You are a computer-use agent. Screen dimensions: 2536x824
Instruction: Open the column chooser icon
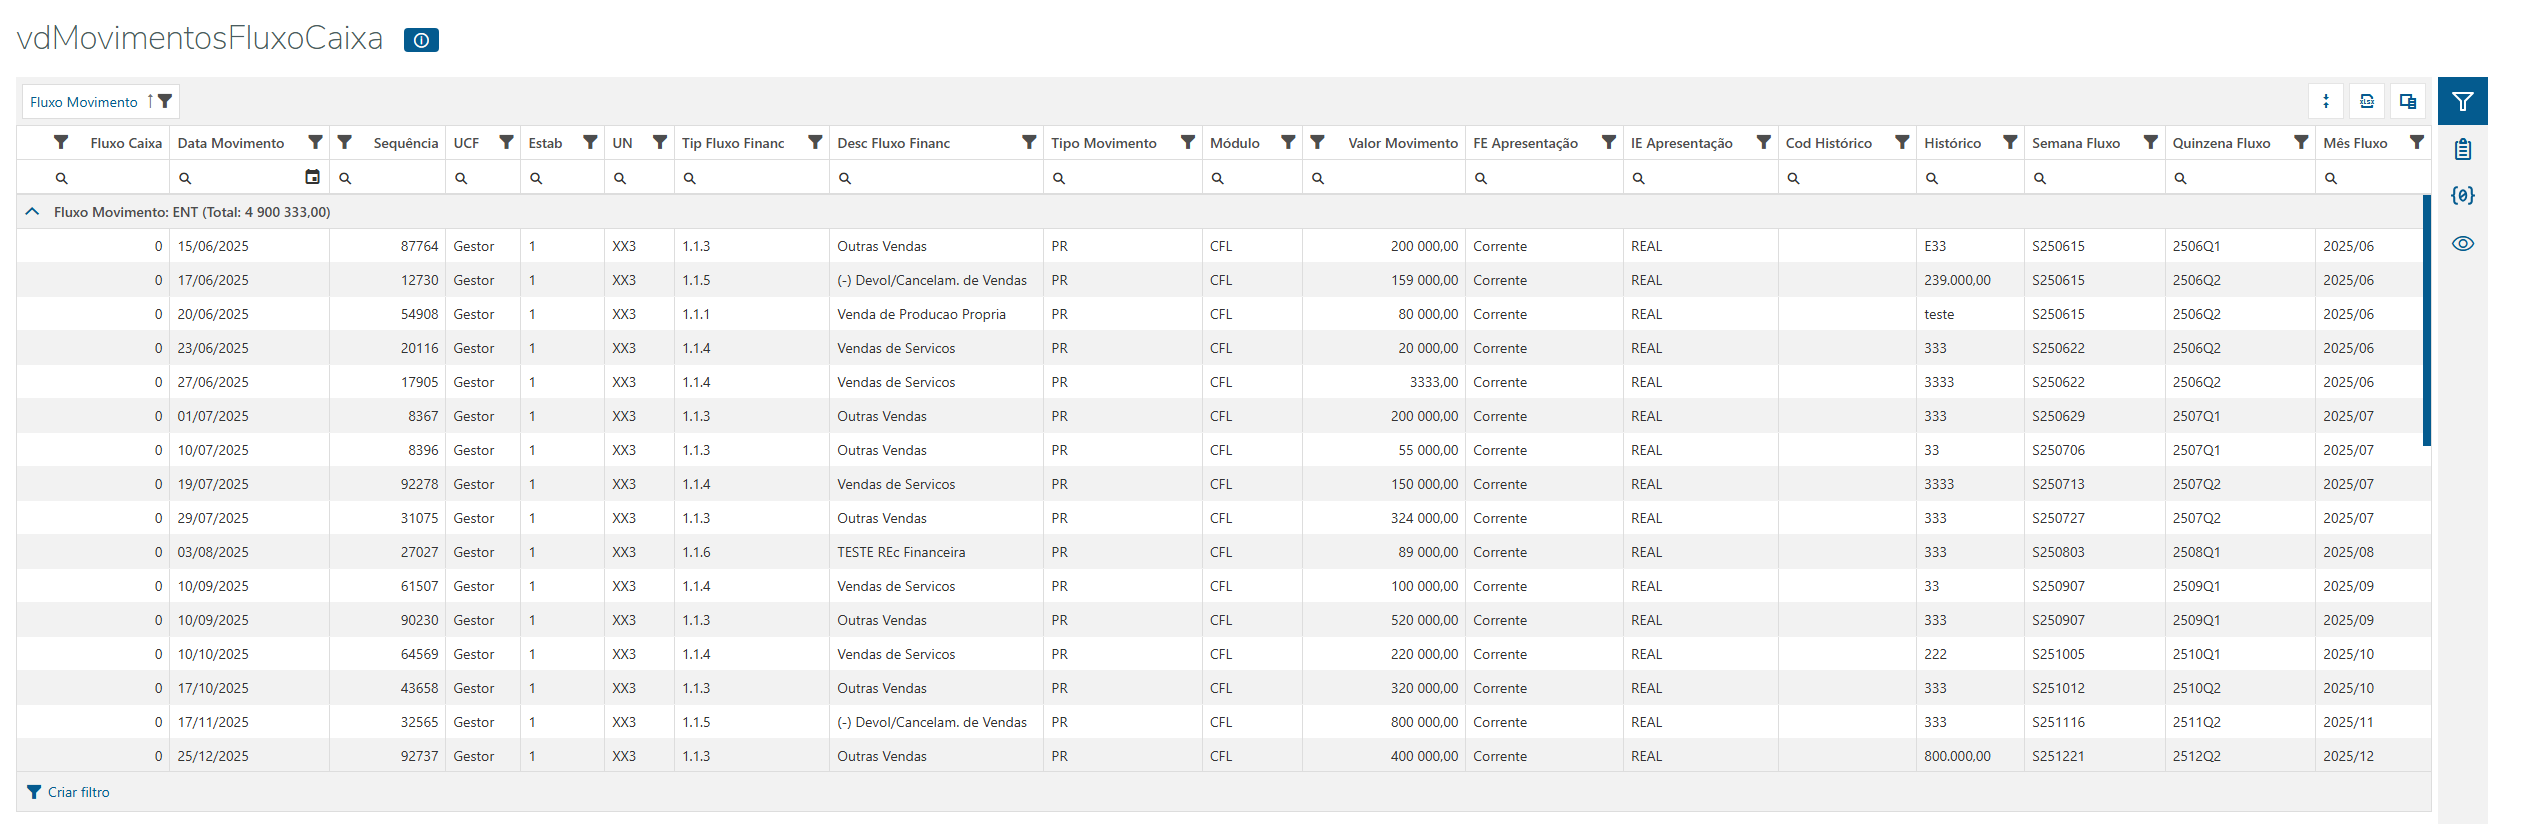(x=2408, y=101)
